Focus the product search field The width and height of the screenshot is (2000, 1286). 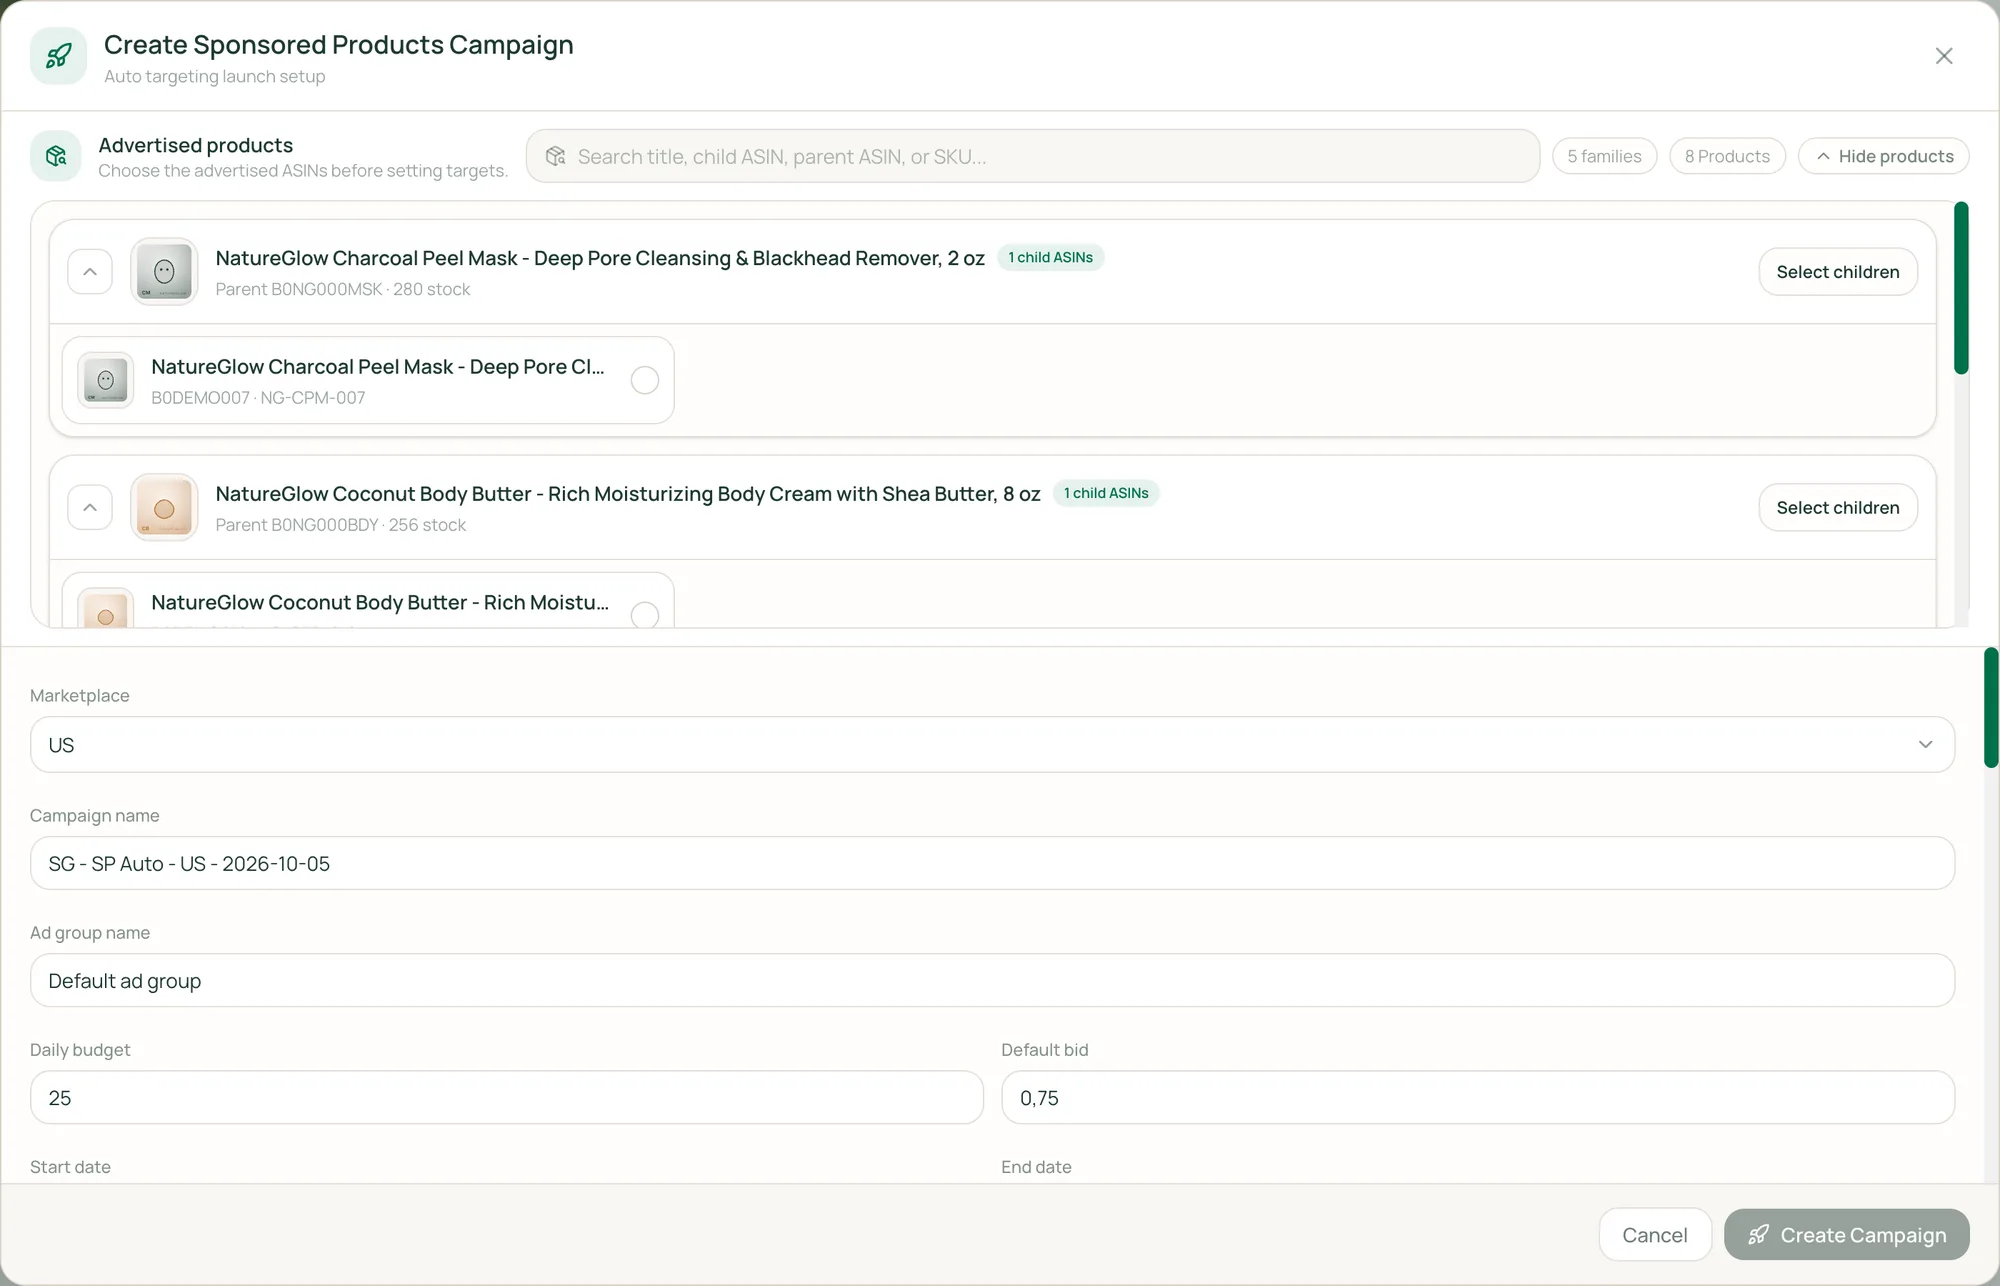point(1032,156)
